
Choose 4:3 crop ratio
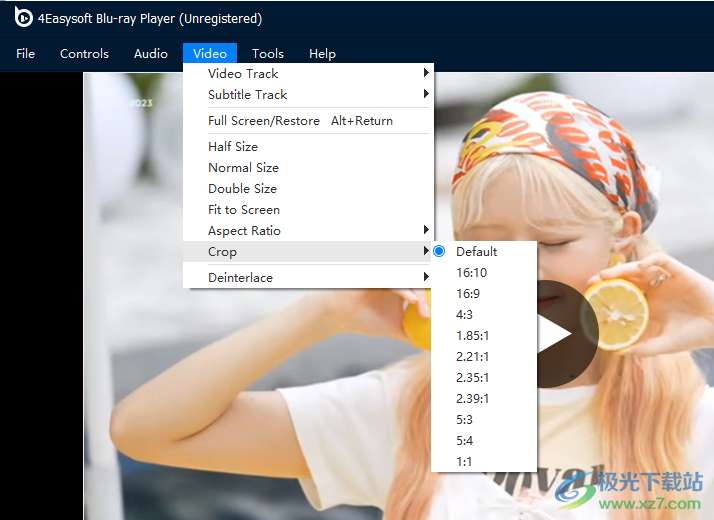tap(484, 314)
